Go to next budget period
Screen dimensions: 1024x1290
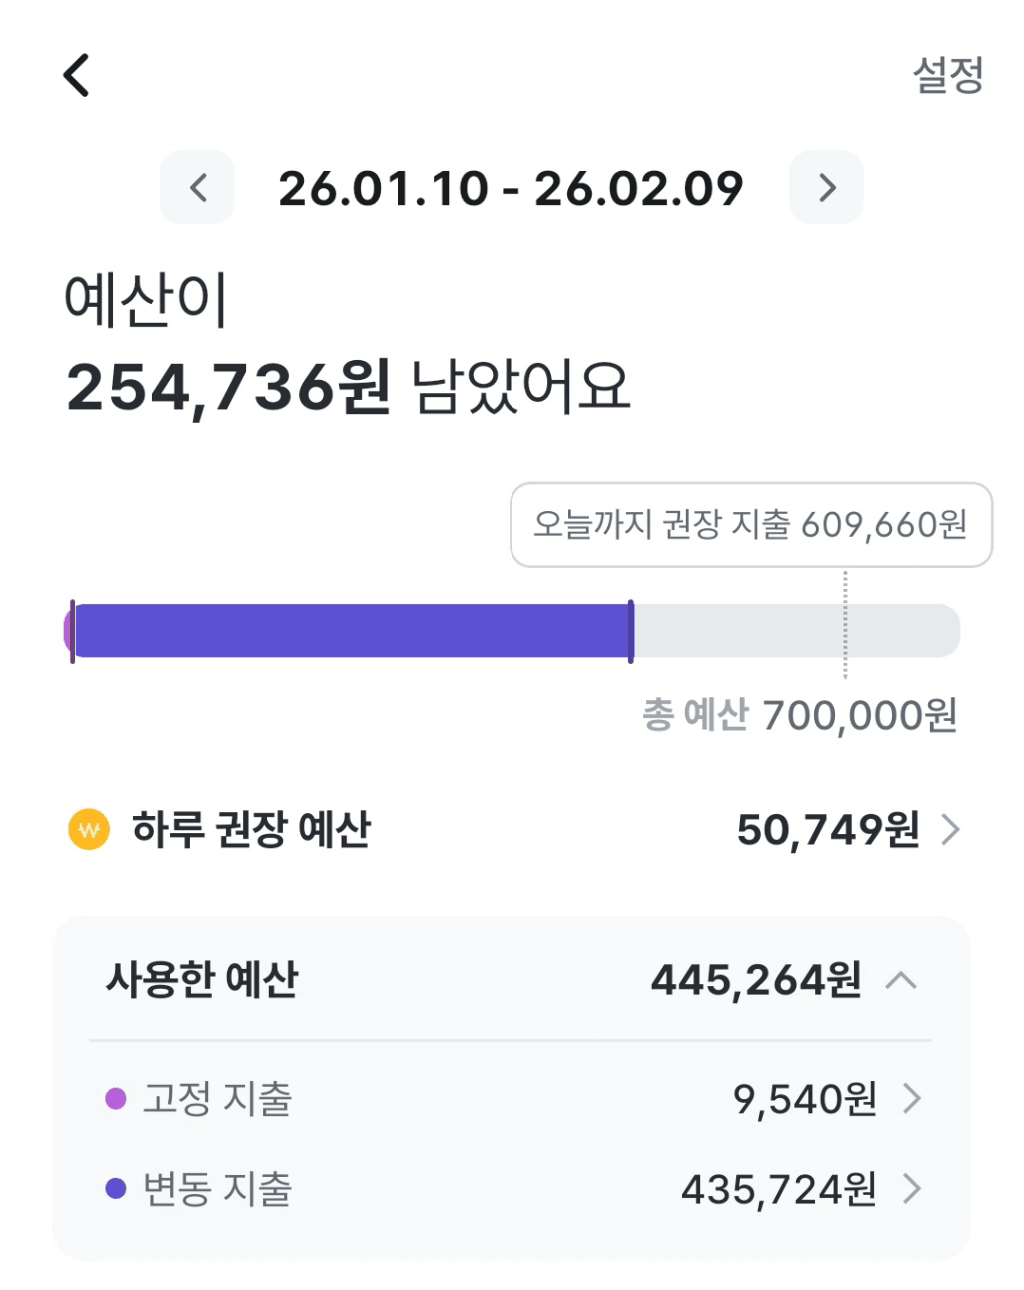coord(826,187)
